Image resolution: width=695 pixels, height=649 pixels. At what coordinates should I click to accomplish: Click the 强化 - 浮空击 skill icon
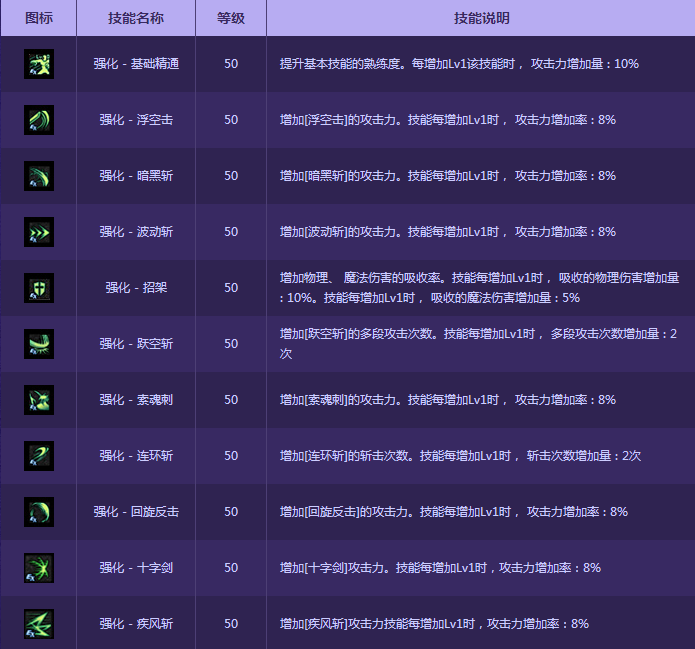pyautogui.click(x=39, y=120)
